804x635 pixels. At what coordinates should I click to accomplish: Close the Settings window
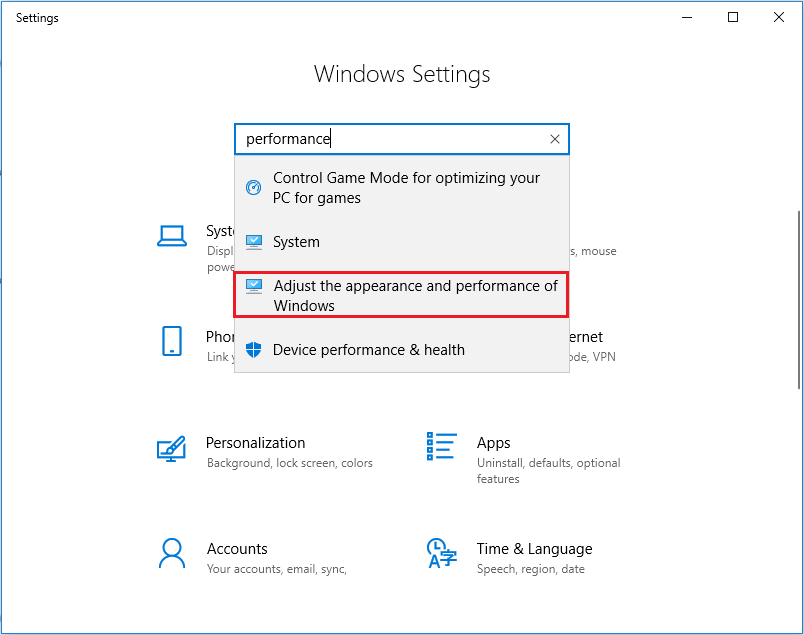point(778,17)
